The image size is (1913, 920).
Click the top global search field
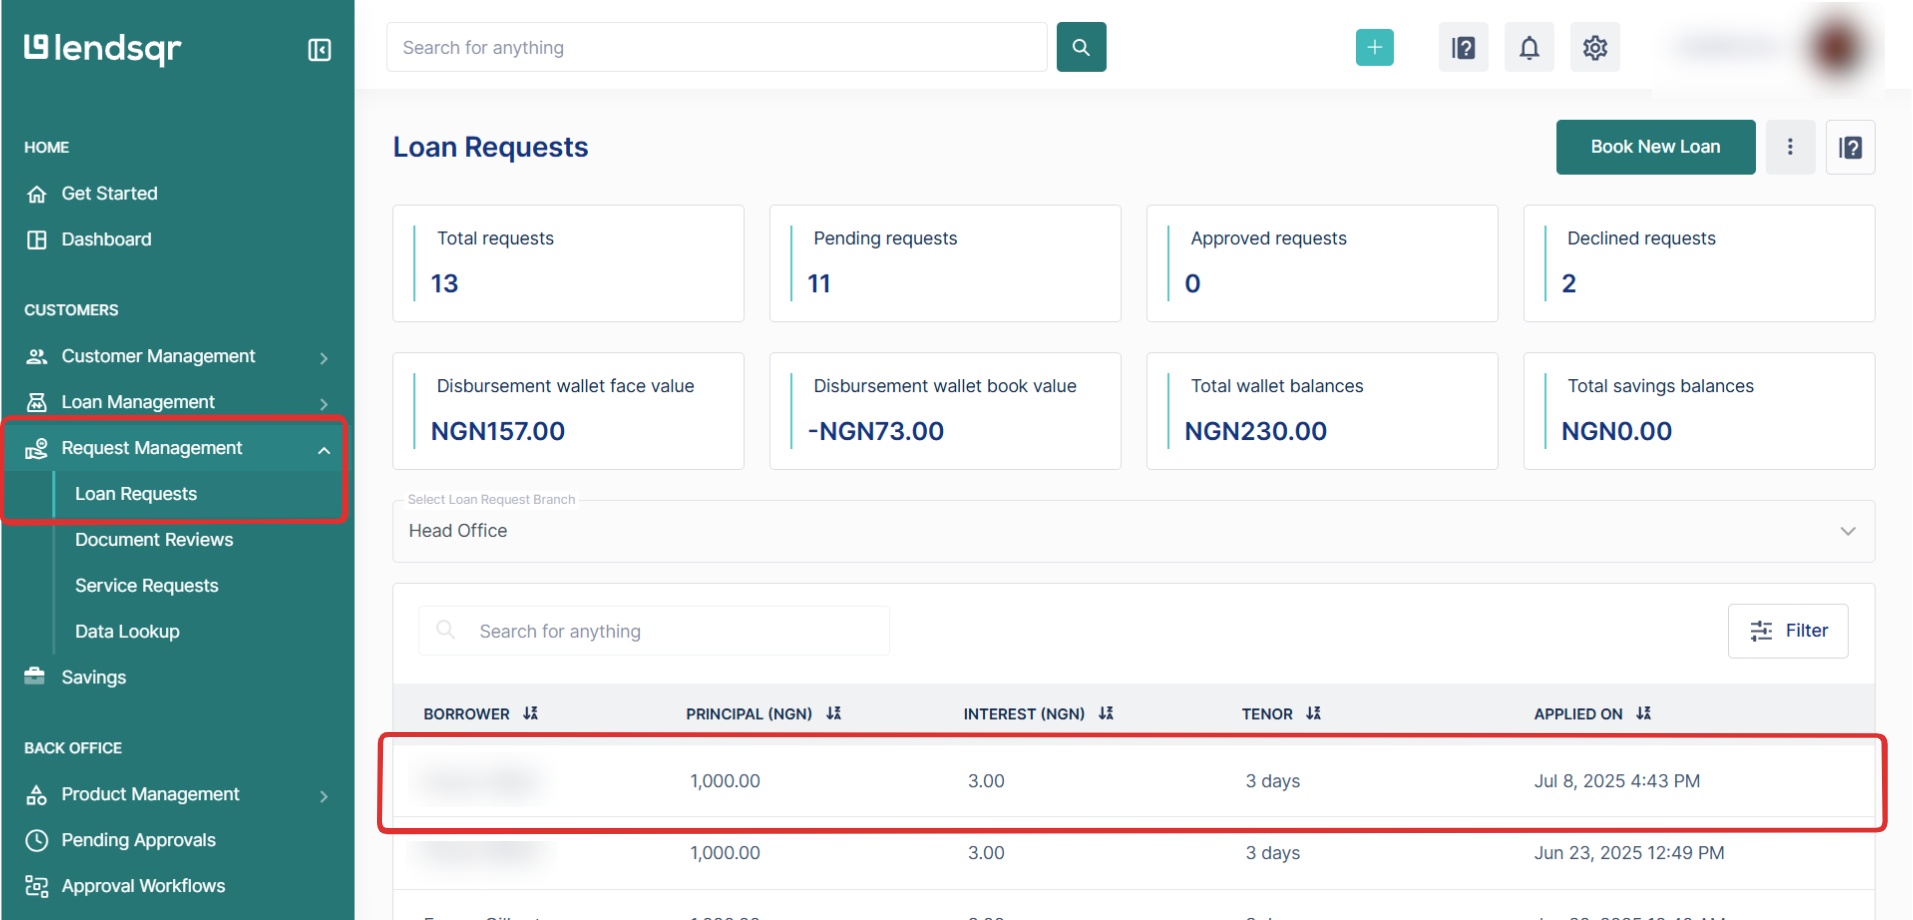coord(716,47)
